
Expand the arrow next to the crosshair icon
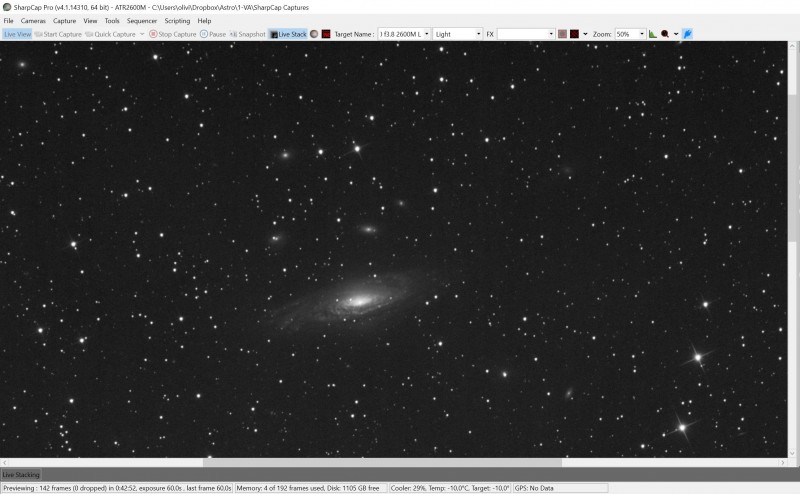click(x=585, y=34)
